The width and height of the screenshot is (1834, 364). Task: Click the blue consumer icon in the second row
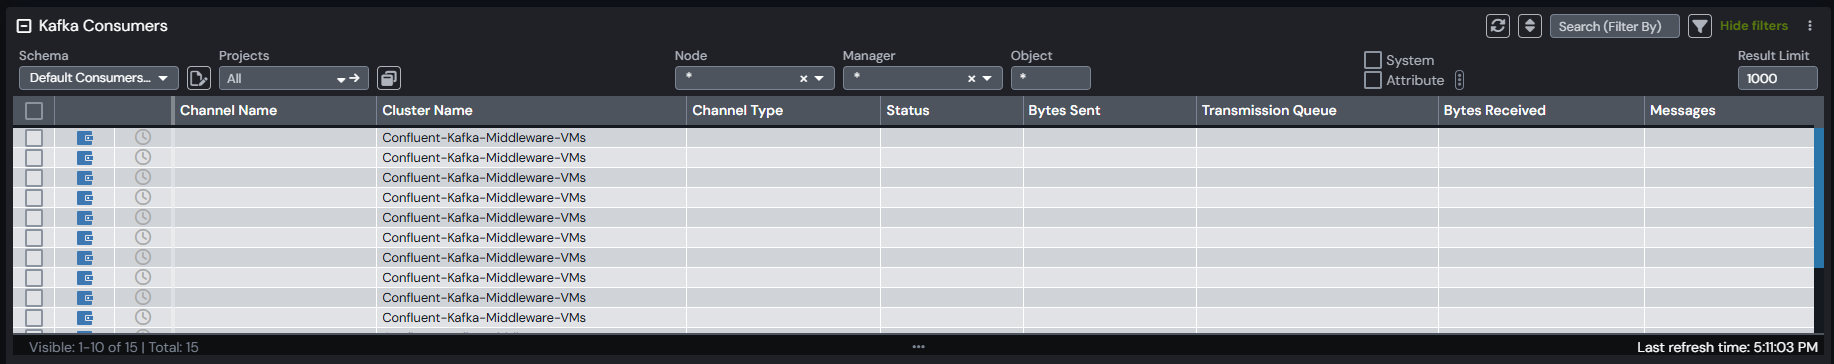pos(85,158)
